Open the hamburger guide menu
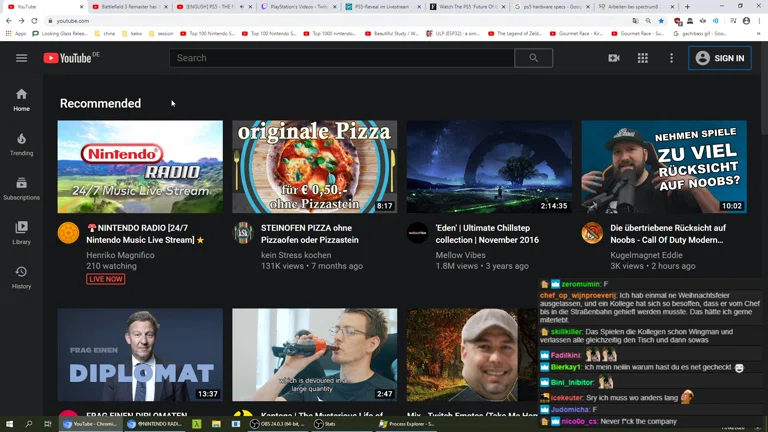Screen dimensions: 768x432 (x=21, y=58)
